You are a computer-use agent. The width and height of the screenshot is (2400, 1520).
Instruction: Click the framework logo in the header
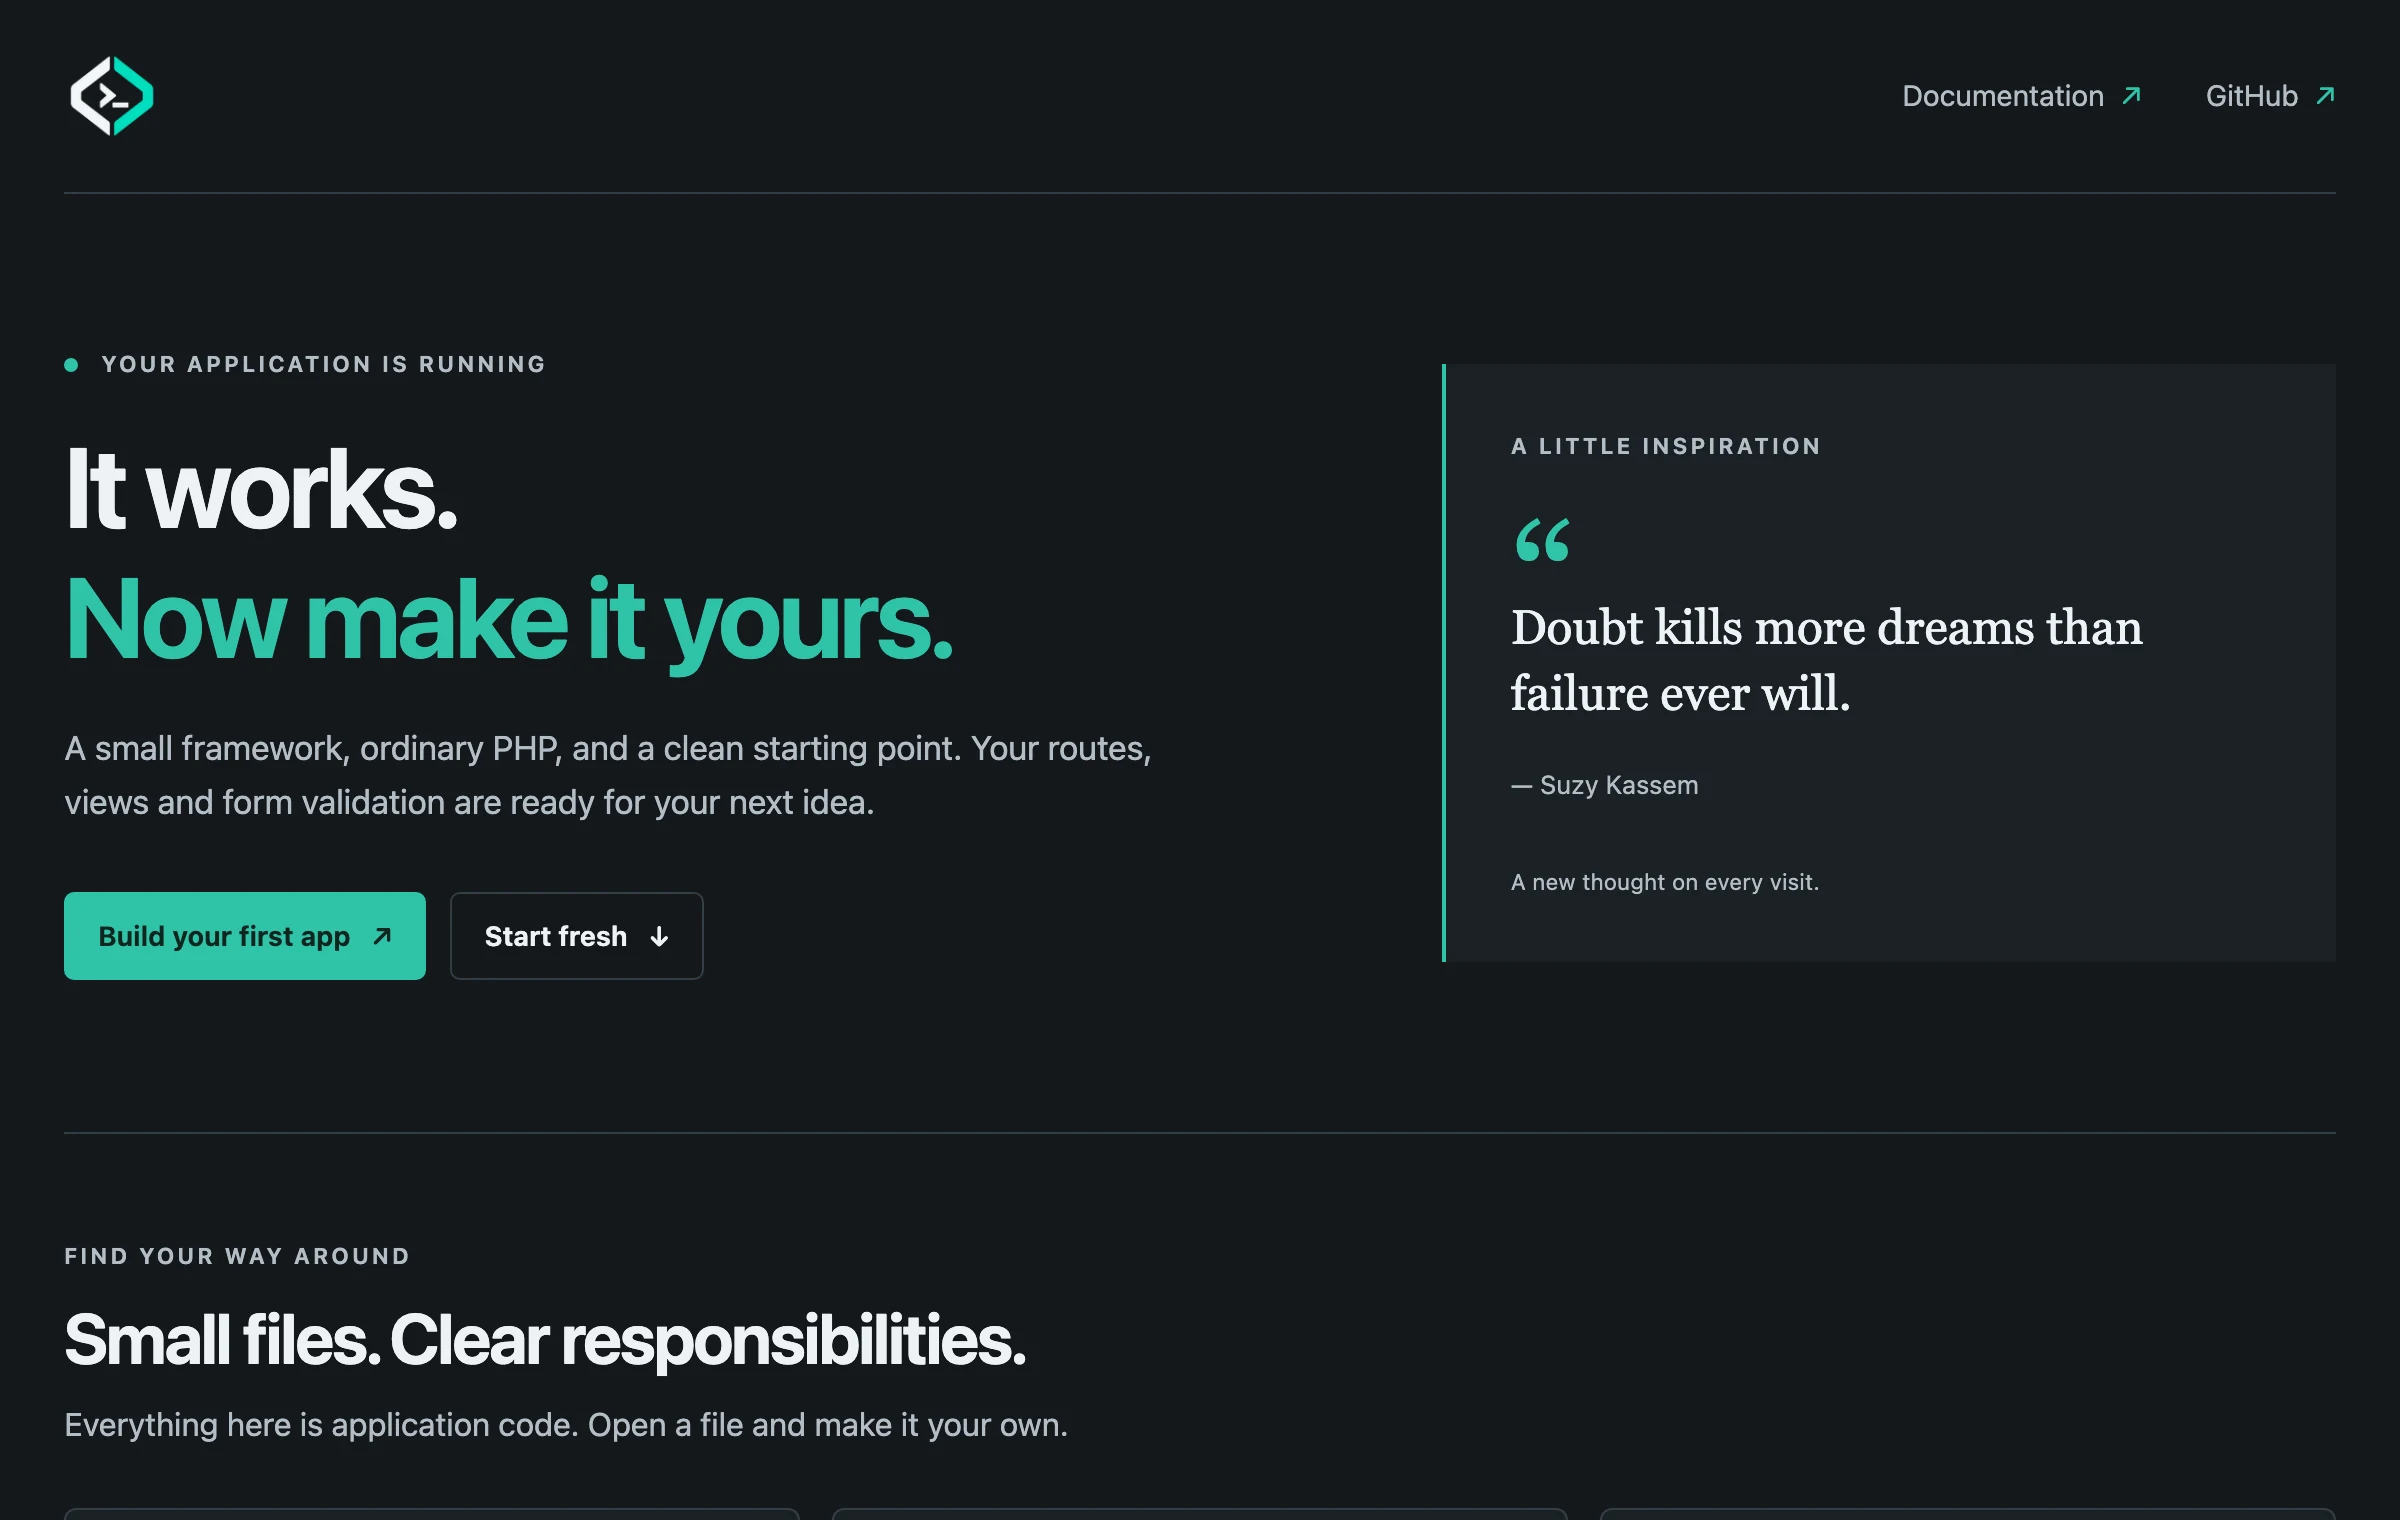[111, 96]
